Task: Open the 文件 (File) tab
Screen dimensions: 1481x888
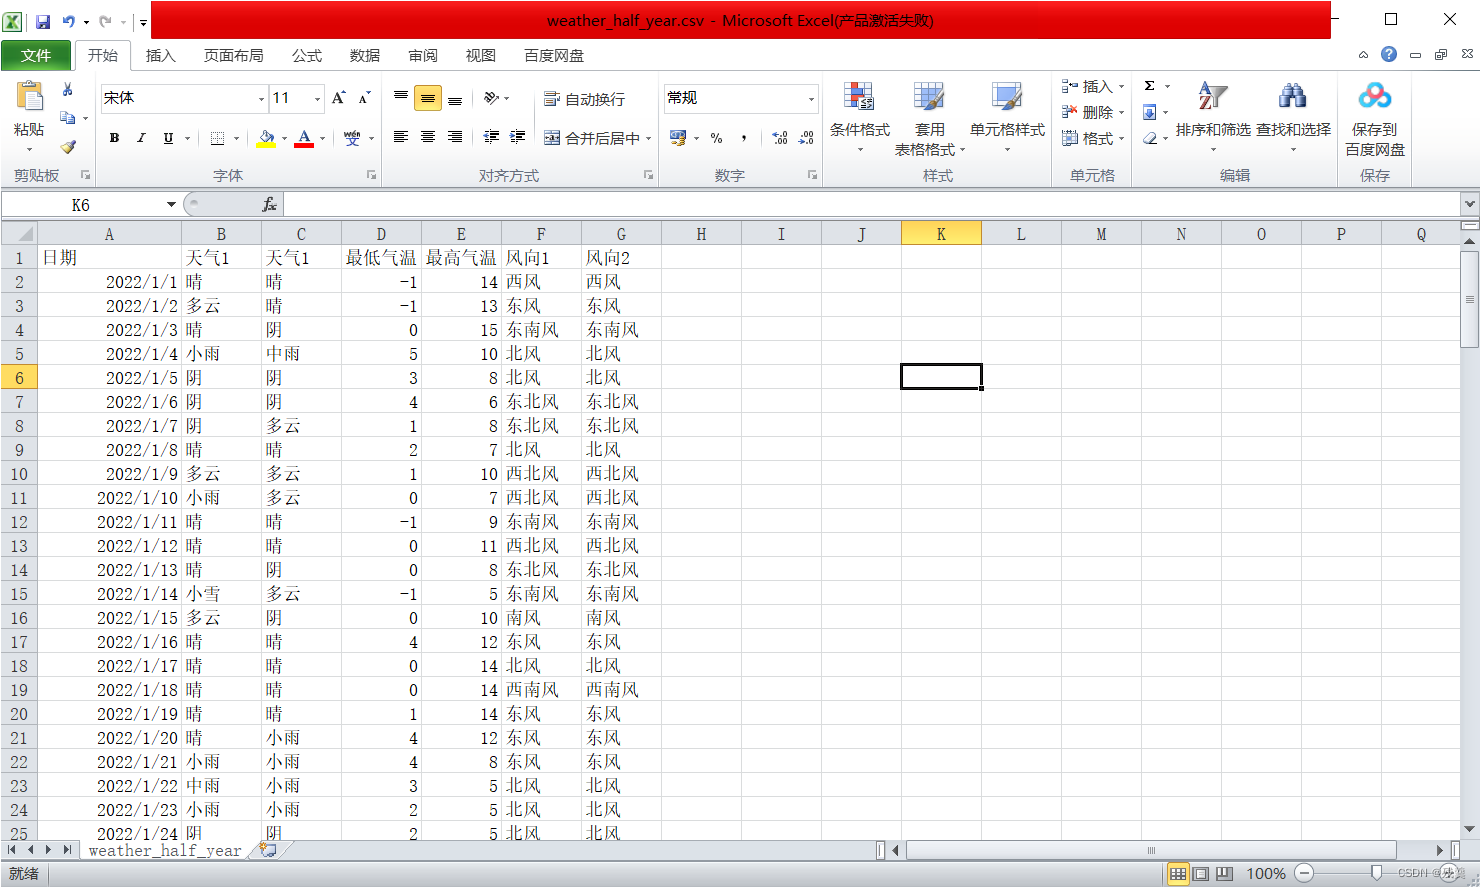Action: coord(36,55)
